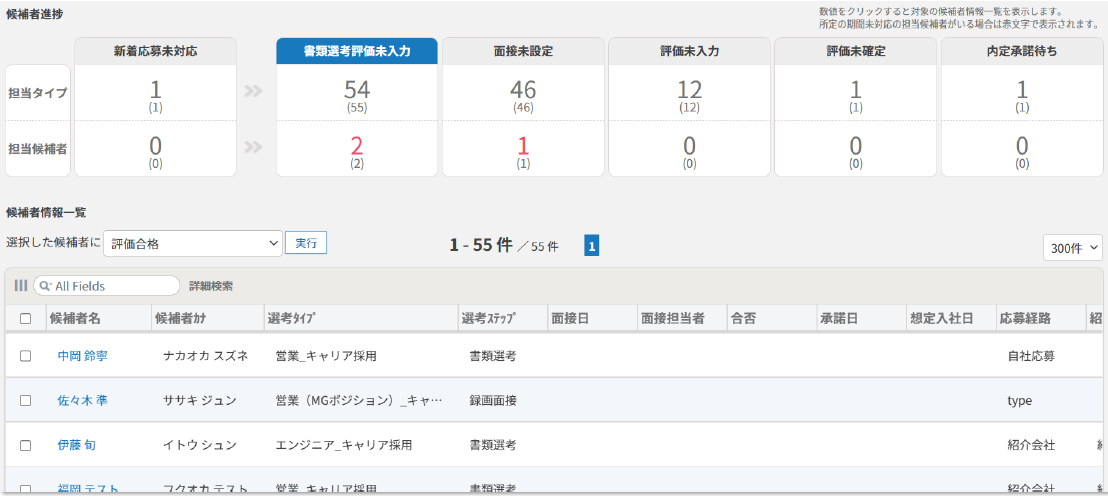This screenshot has width=1108, height=496.
Task: Click the chevron arrows in the 担当候補者 row
Action: pyautogui.click(x=256, y=148)
